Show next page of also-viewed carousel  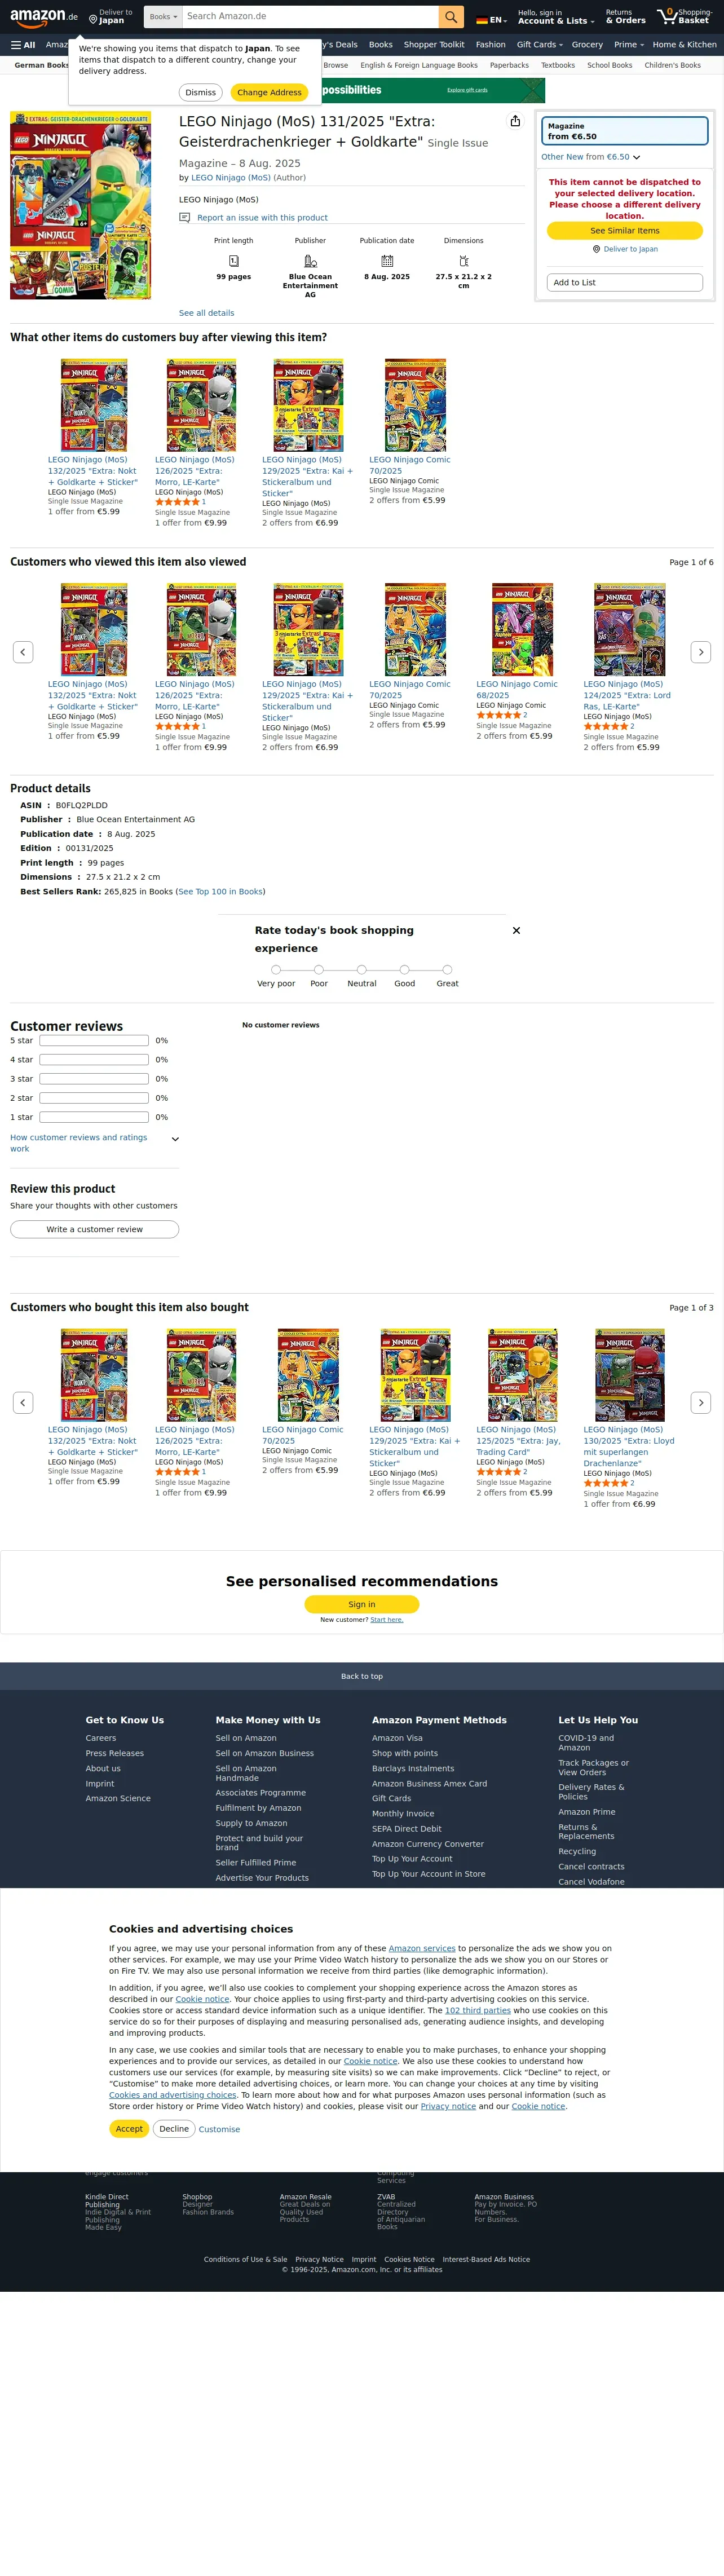tap(701, 652)
